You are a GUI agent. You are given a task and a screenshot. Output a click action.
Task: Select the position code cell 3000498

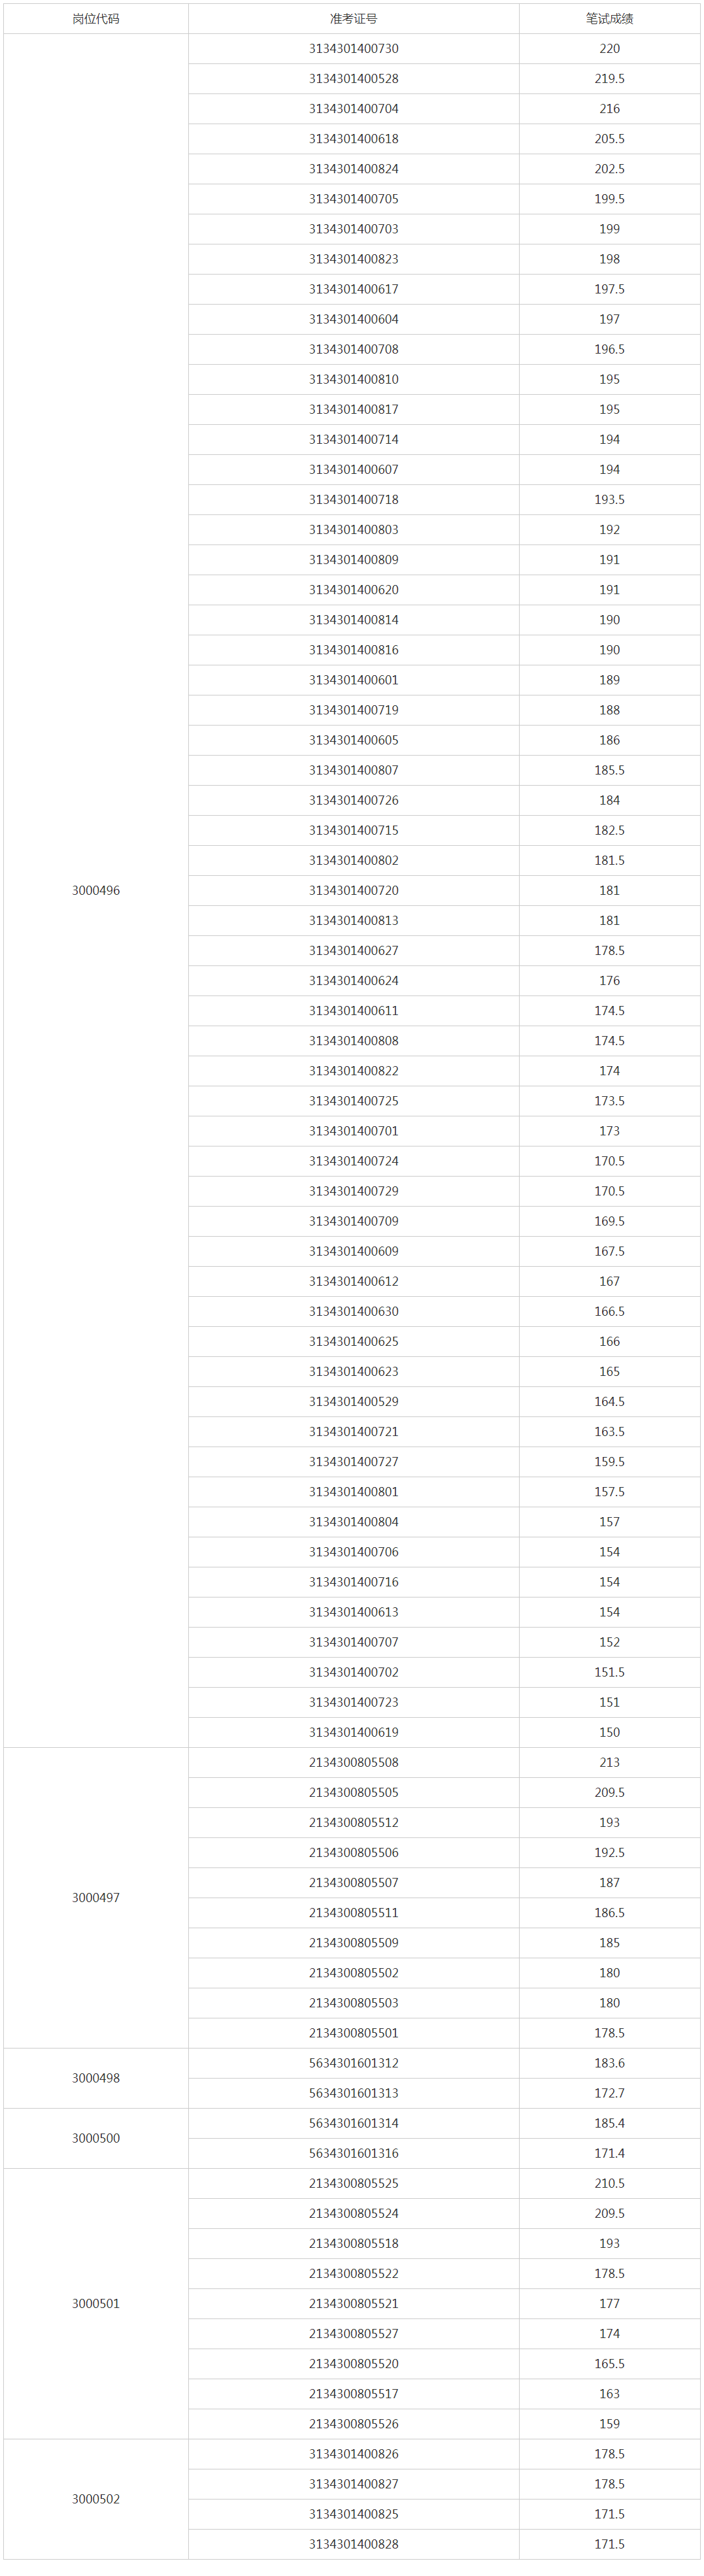(96, 2078)
